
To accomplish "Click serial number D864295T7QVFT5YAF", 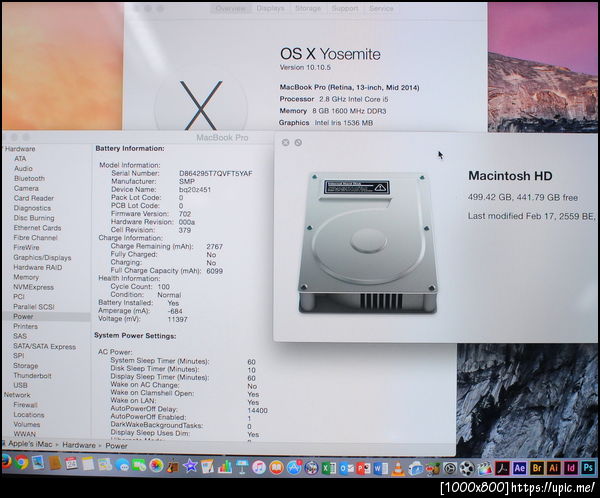I will [216, 173].
